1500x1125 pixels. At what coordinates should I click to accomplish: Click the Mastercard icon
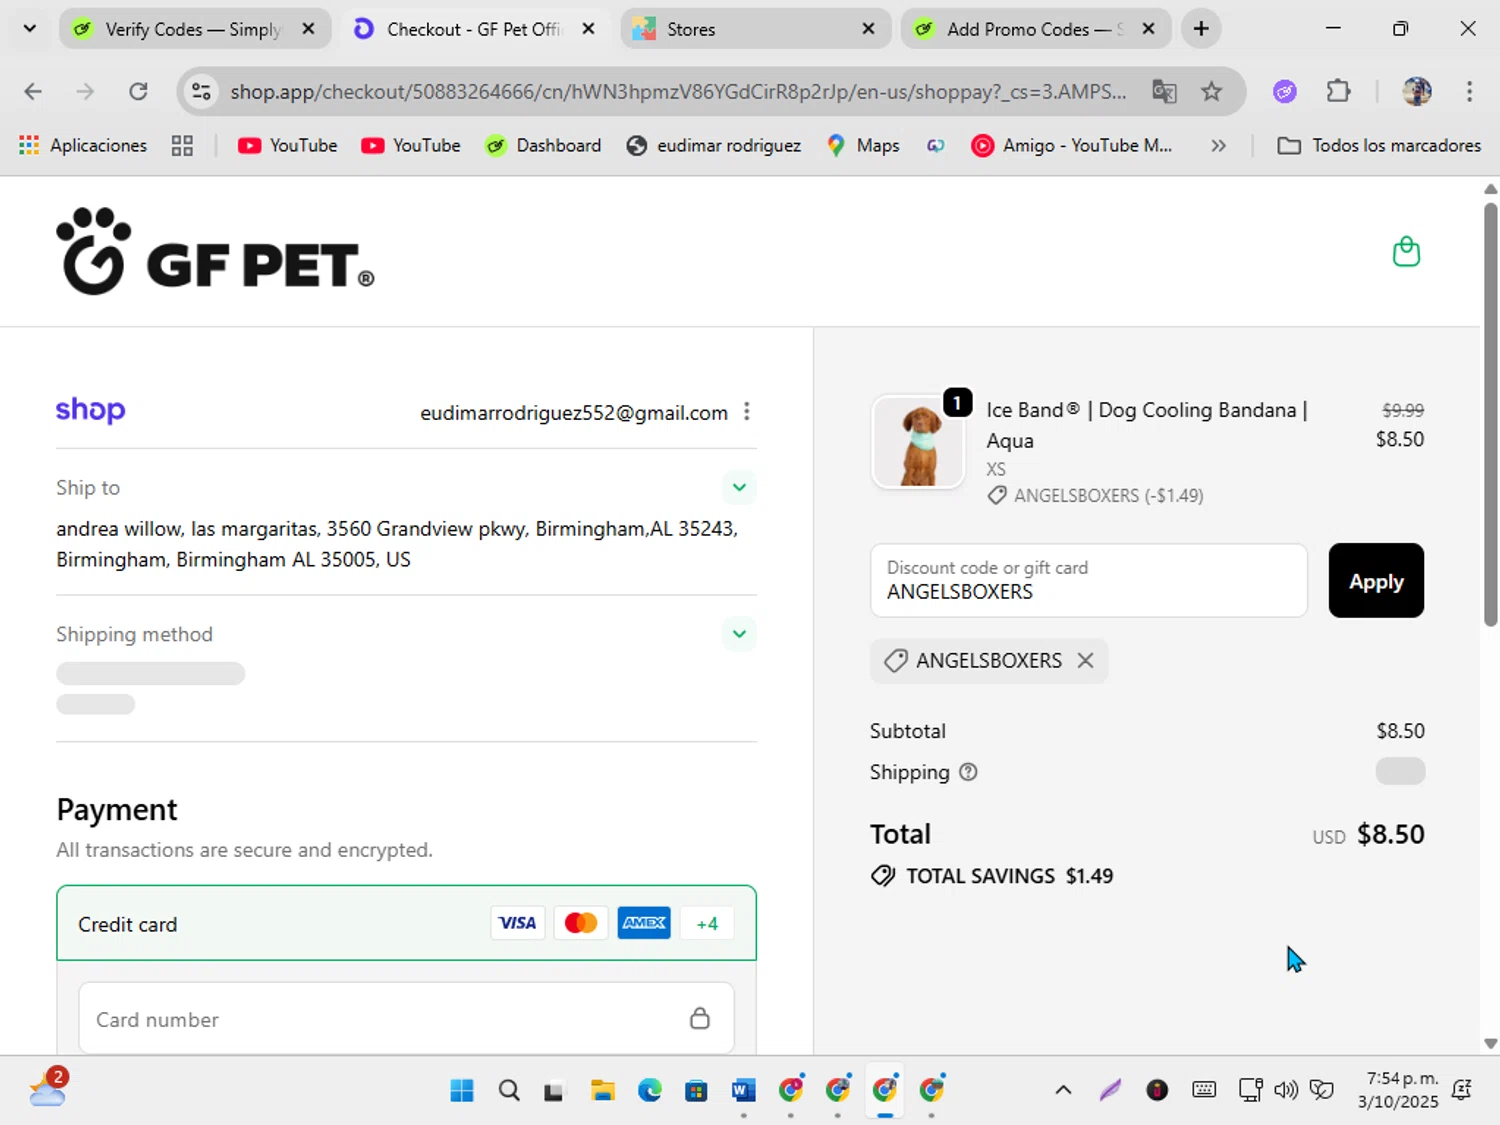coord(581,923)
